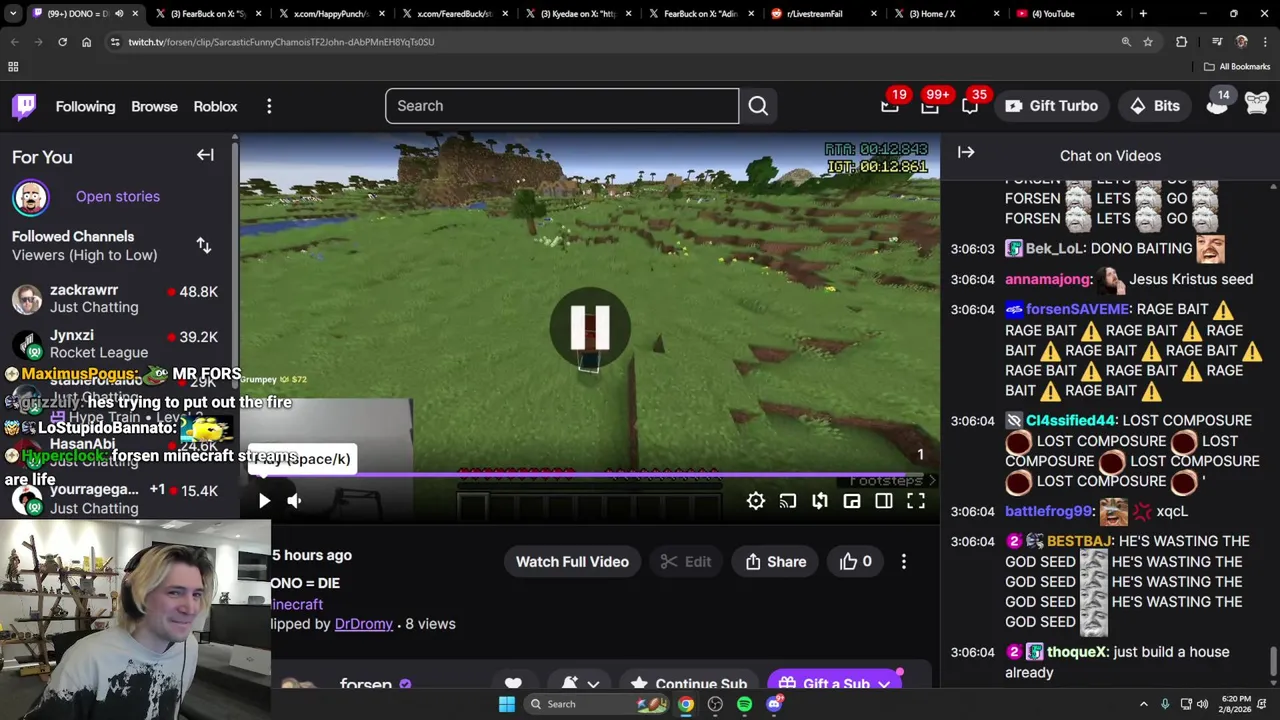Toggle theatre mode
This screenshot has width=1280, height=720.
pos(884,501)
